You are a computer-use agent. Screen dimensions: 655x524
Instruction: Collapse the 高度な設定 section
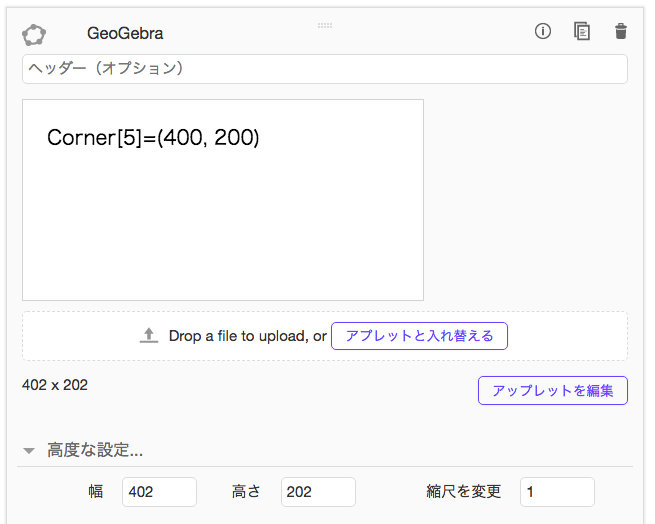coord(29,451)
